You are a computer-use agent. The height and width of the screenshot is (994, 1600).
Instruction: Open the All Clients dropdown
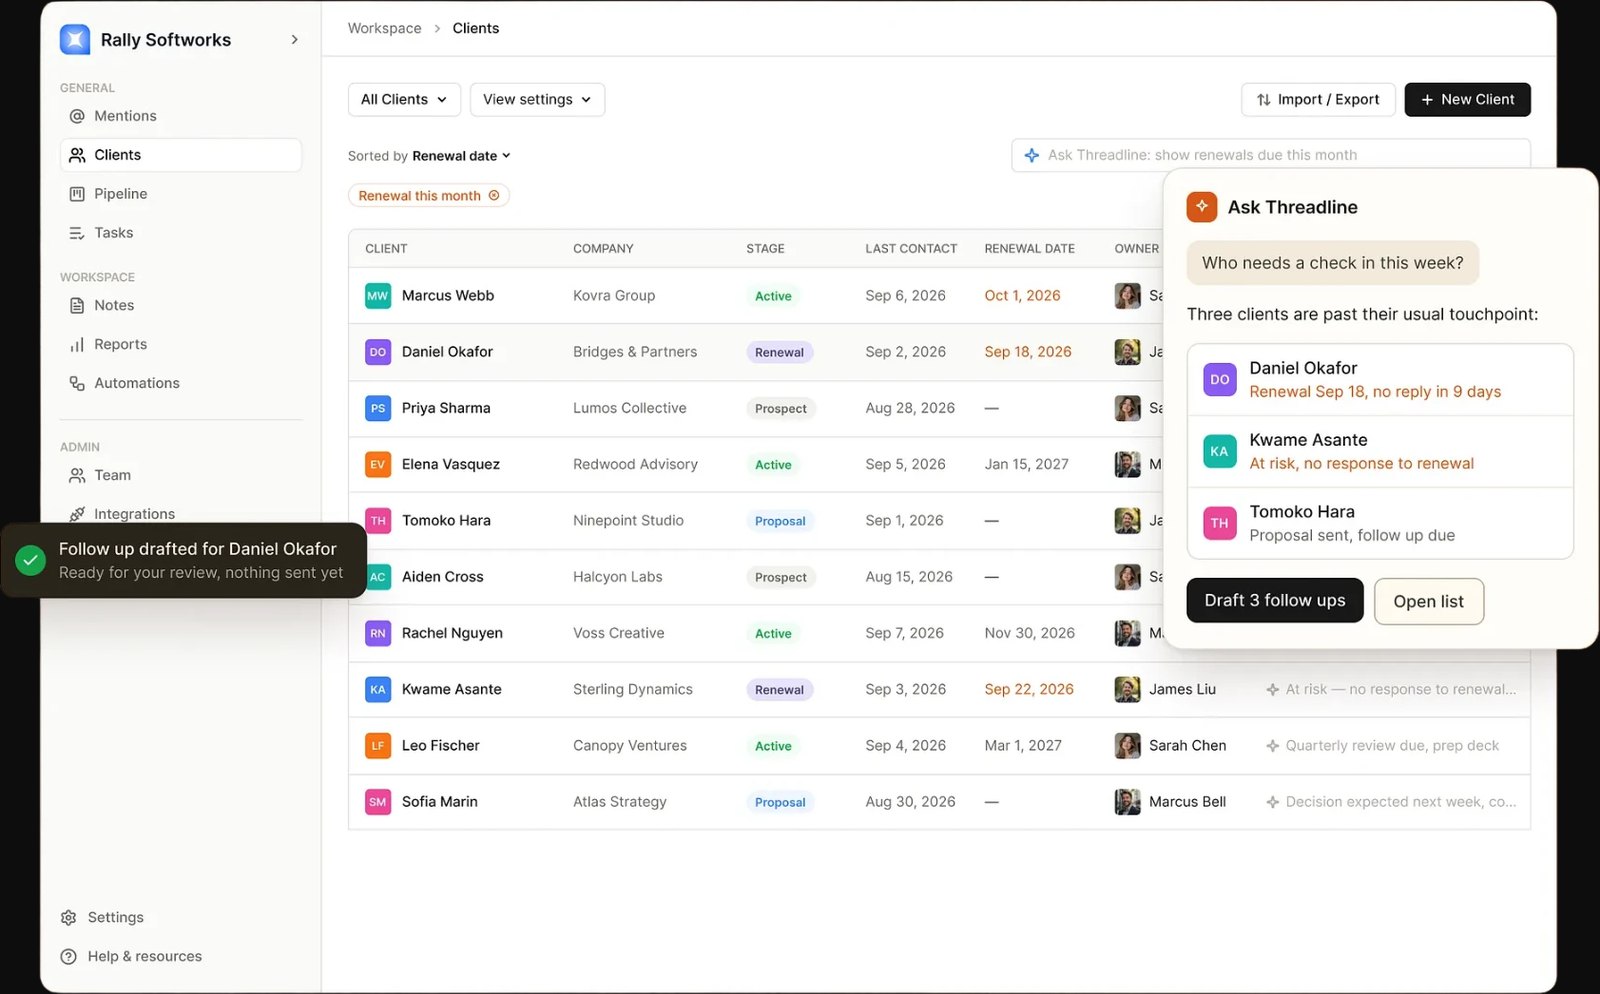tap(404, 100)
